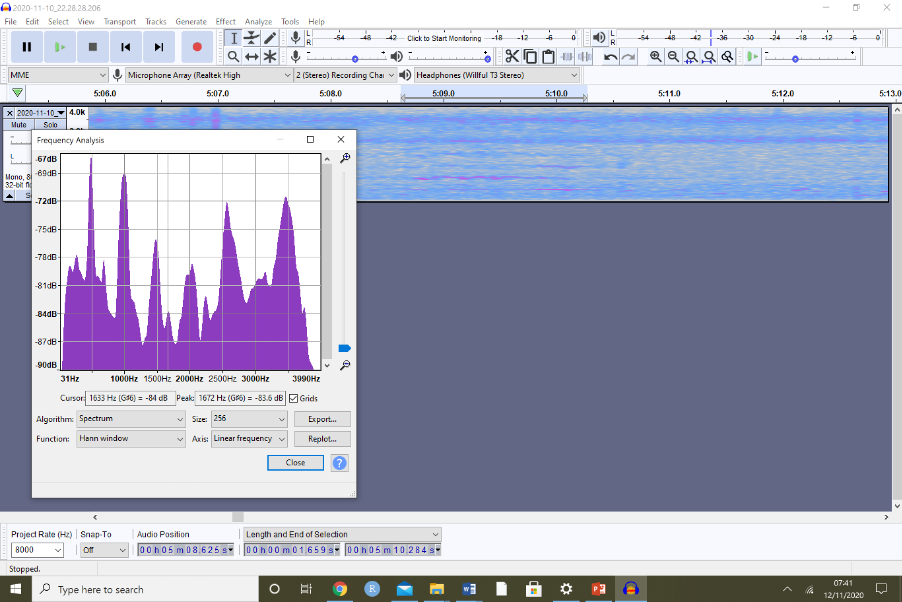Start recording with the red Record button
Screen dimensions: 902x602
(x=197, y=47)
